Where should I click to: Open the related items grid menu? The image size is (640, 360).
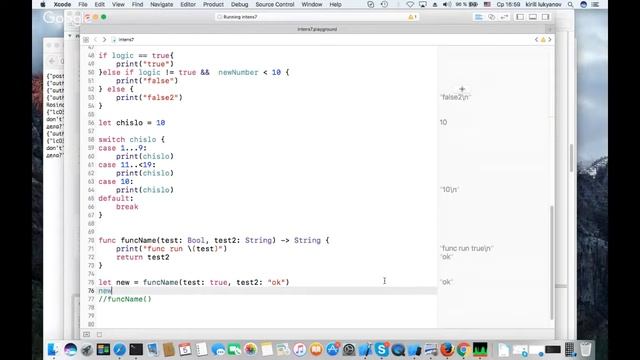pos(86,40)
